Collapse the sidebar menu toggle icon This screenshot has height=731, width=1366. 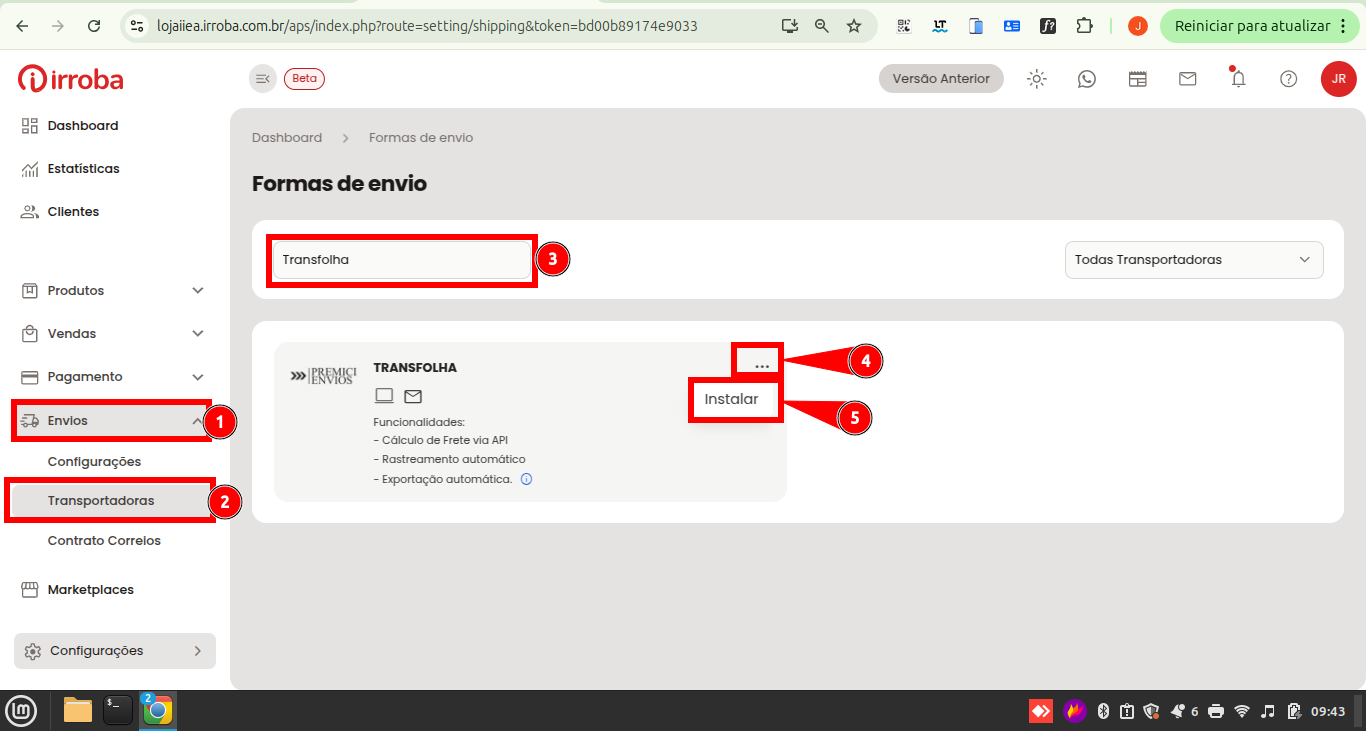[263, 78]
